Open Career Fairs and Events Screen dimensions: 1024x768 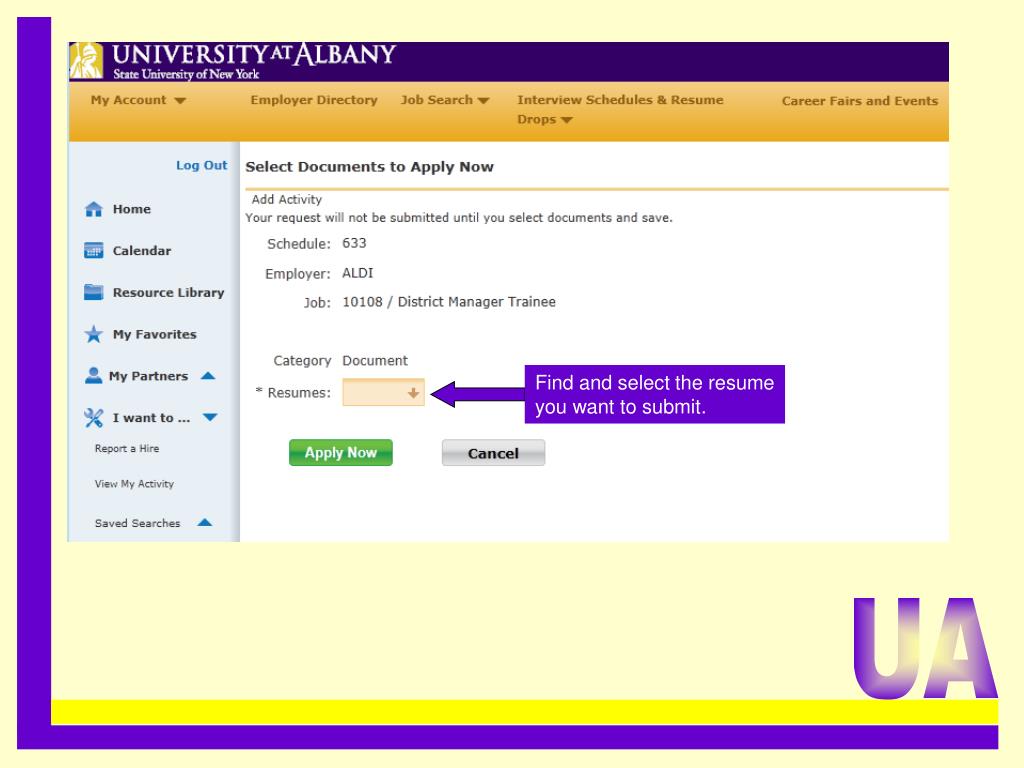pyautogui.click(x=859, y=101)
